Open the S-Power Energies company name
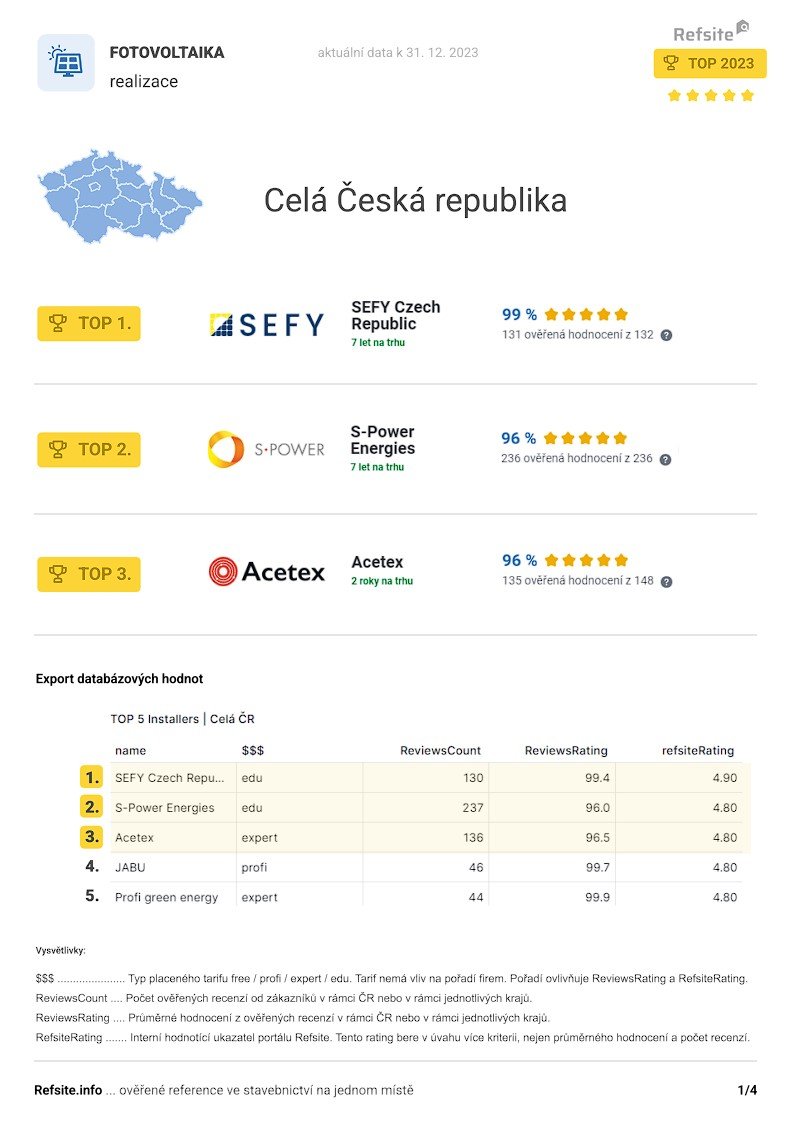Viewport: 795px width, 1128px height. coord(383,440)
